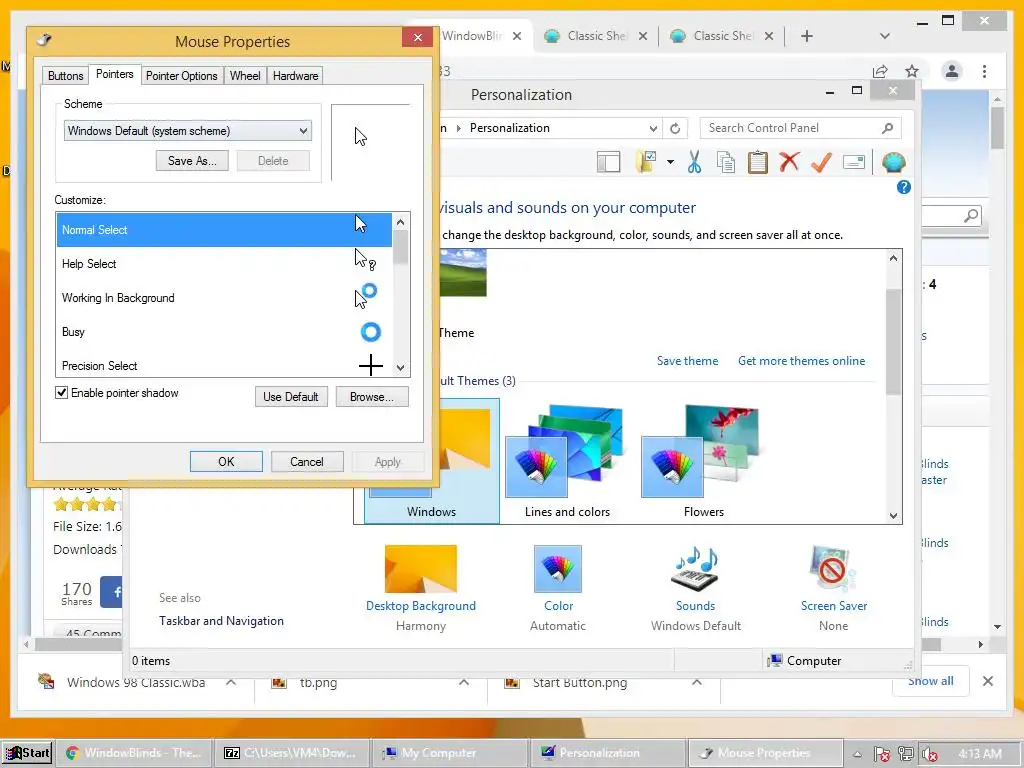Select the Working In Background pointer row
Viewport: 1024px width, 768px height.
pyautogui.click(x=224, y=298)
